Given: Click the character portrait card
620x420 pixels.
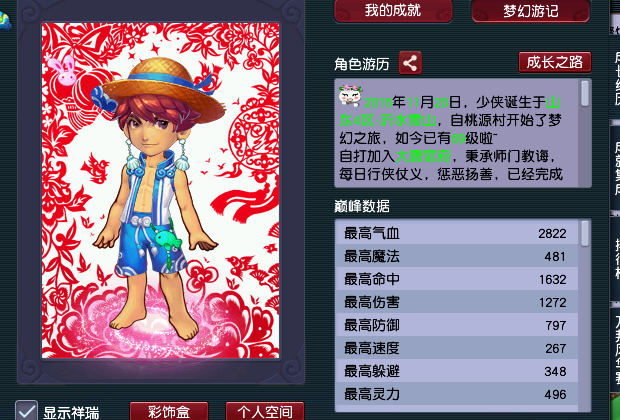Looking at the screenshot, I should (161, 190).
